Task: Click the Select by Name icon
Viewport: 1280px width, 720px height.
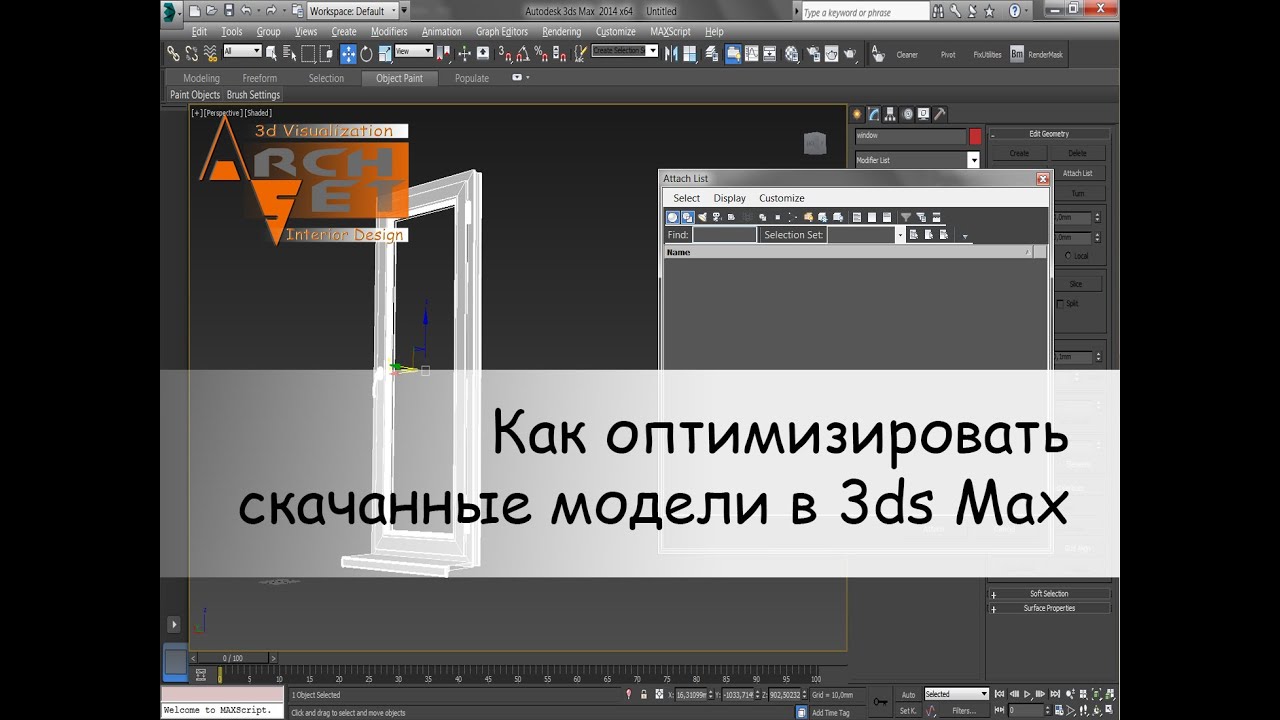Action: coord(290,53)
